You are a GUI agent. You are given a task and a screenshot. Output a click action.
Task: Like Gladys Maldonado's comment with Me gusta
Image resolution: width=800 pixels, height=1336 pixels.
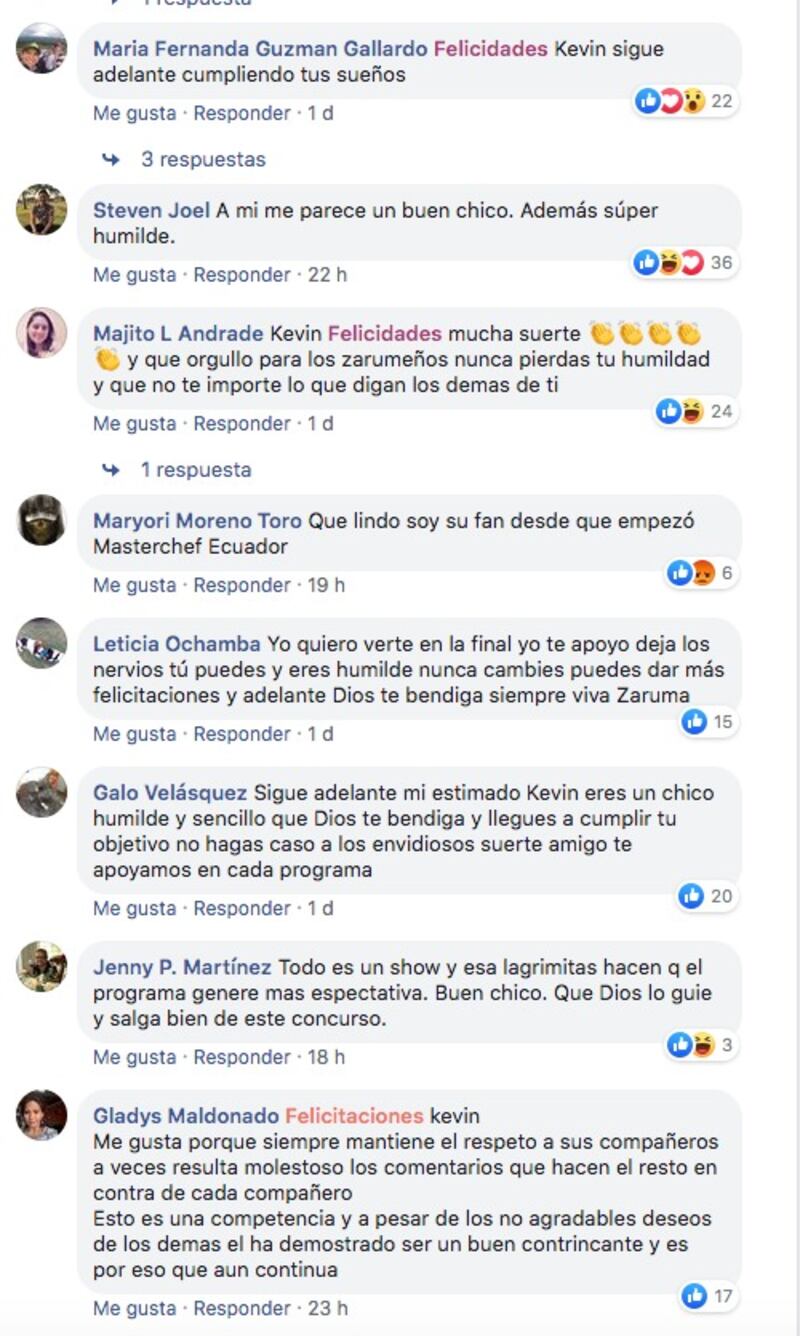(134, 1308)
